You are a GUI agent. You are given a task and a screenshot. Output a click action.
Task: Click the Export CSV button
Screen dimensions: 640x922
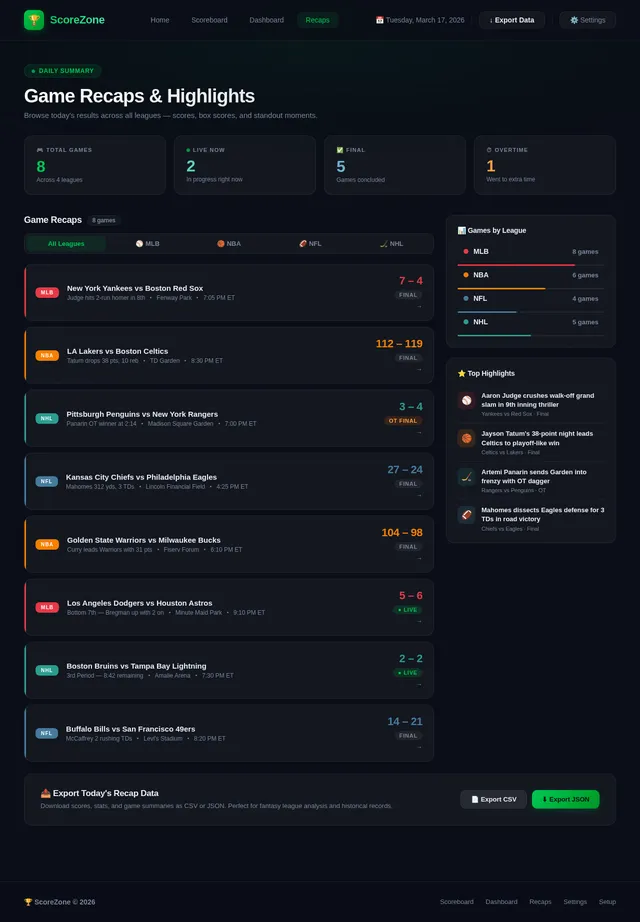[493, 799]
